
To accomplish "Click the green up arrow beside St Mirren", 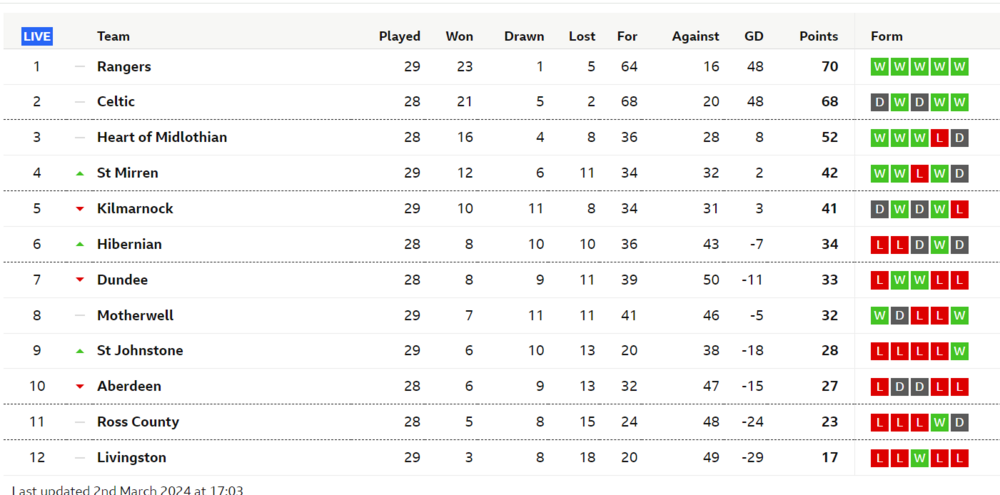I will (80, 174).
